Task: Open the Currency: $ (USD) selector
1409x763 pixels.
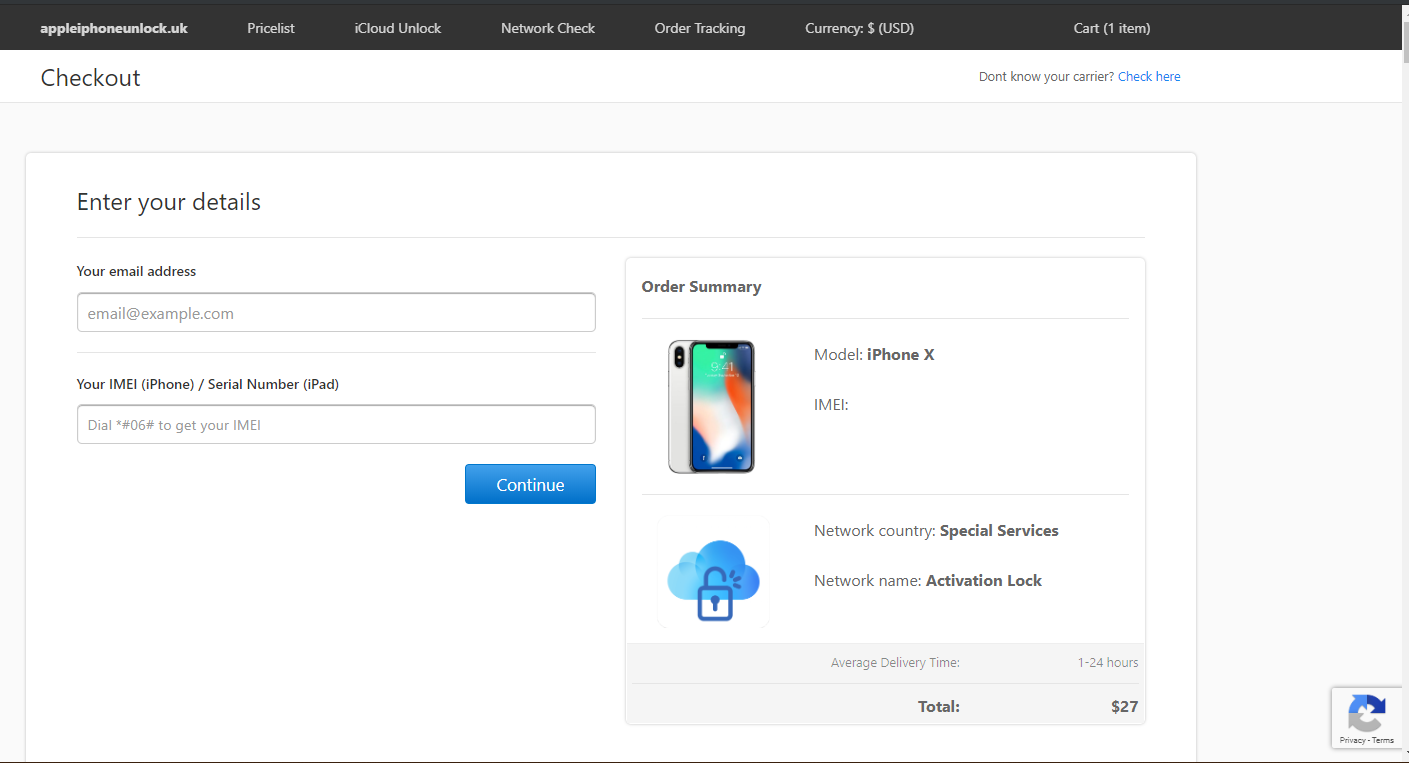Action: 860,28
